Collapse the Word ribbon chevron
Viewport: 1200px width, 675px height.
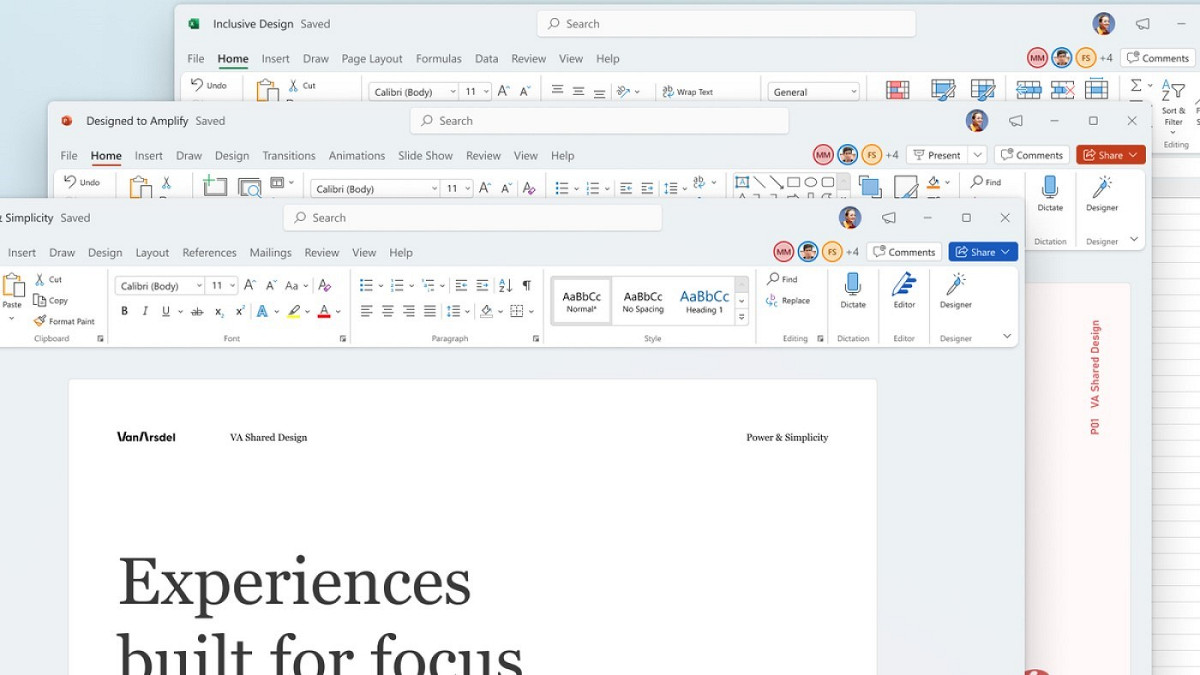(x=1007, y=337)
